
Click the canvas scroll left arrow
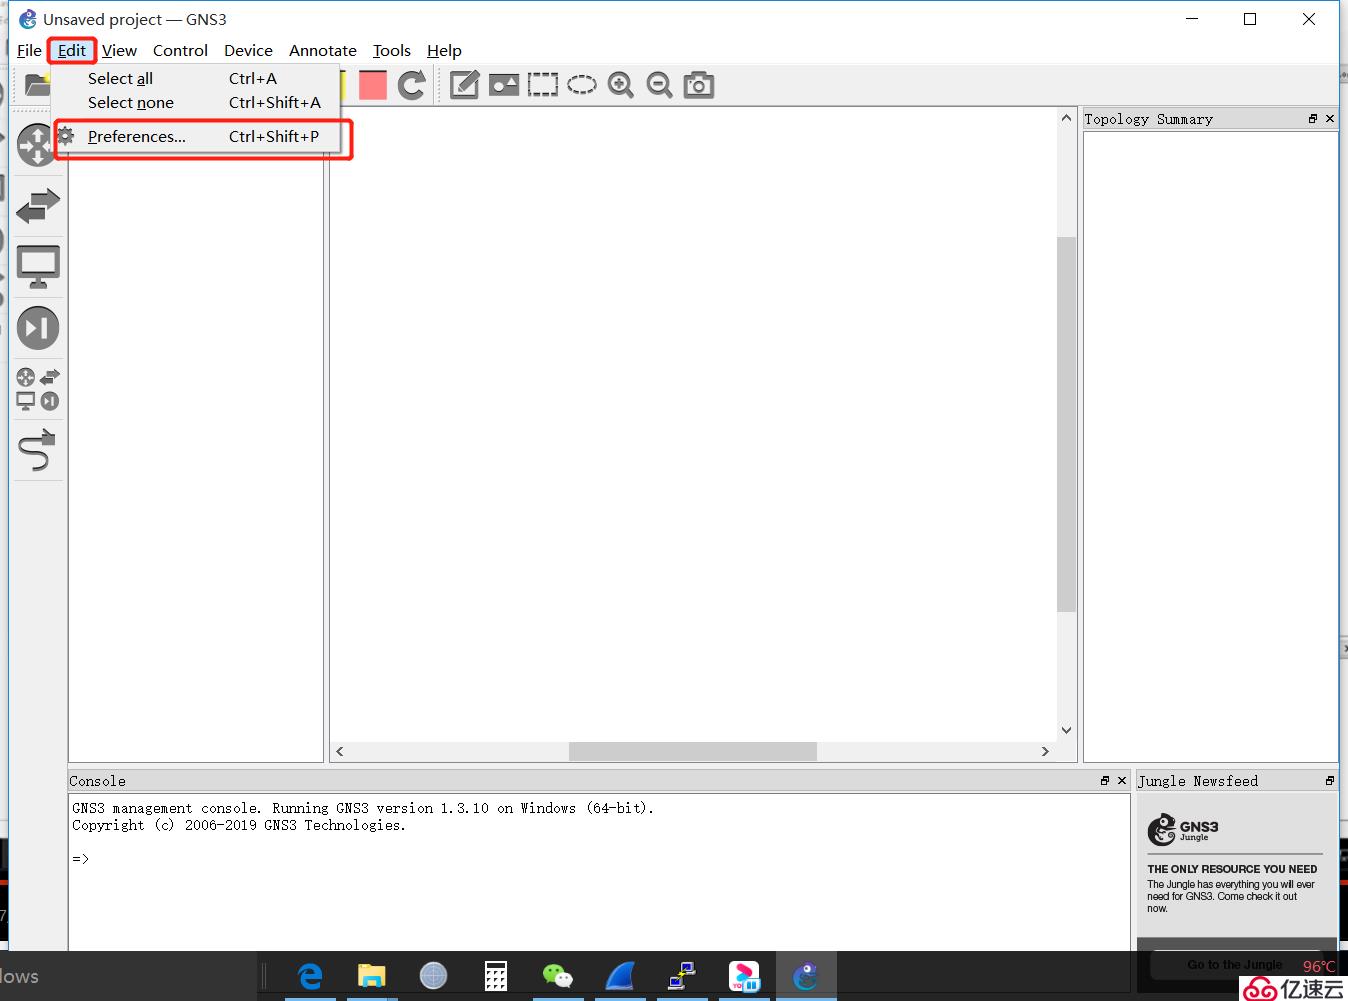coord(340,751)
